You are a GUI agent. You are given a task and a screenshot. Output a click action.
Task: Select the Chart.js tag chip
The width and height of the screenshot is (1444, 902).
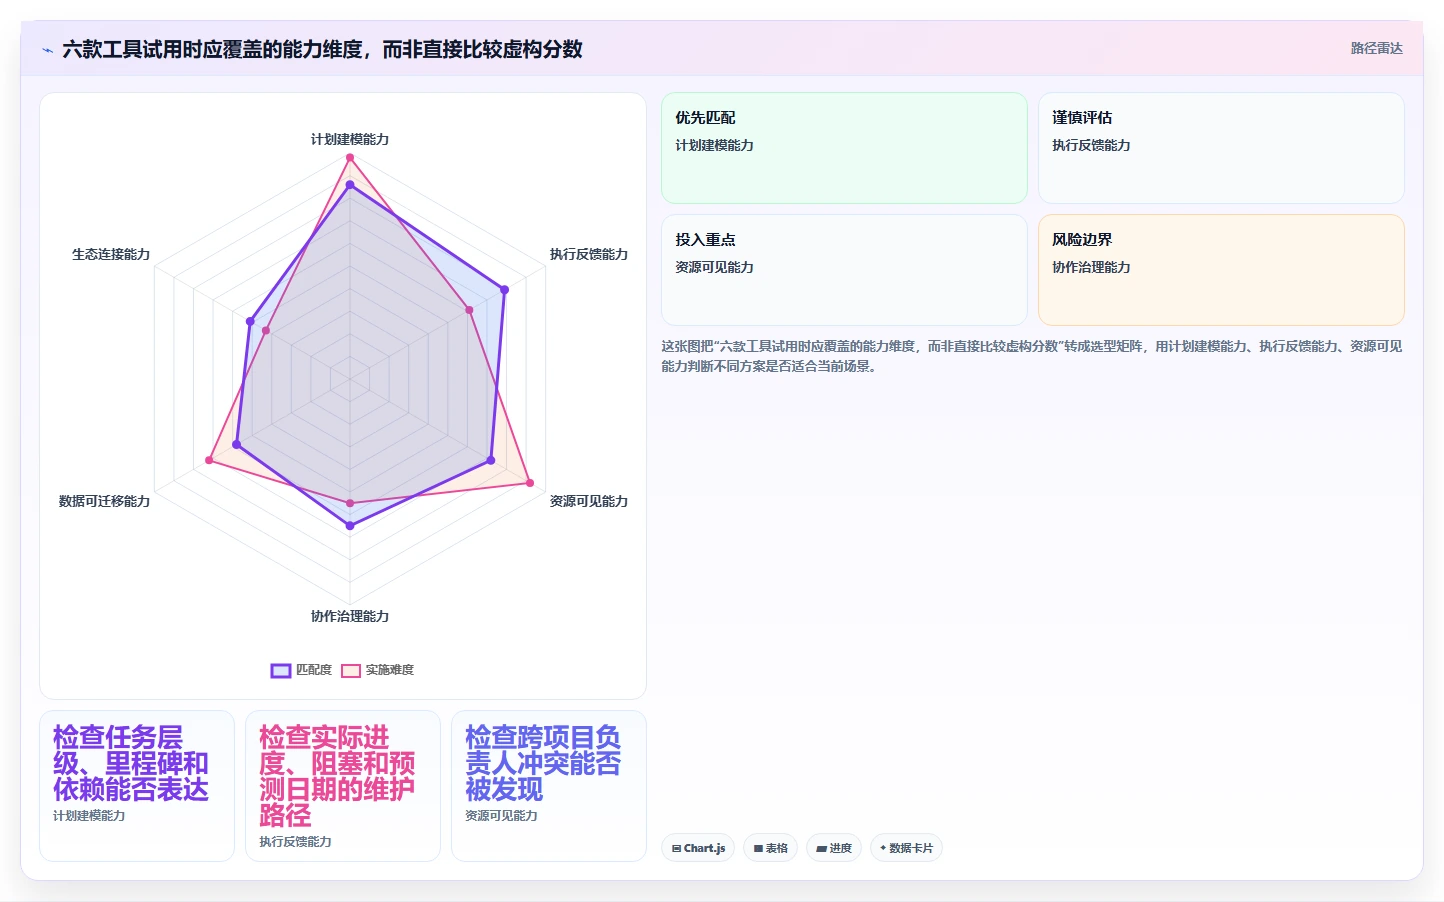pyautogui.click(x=698, y=848)
